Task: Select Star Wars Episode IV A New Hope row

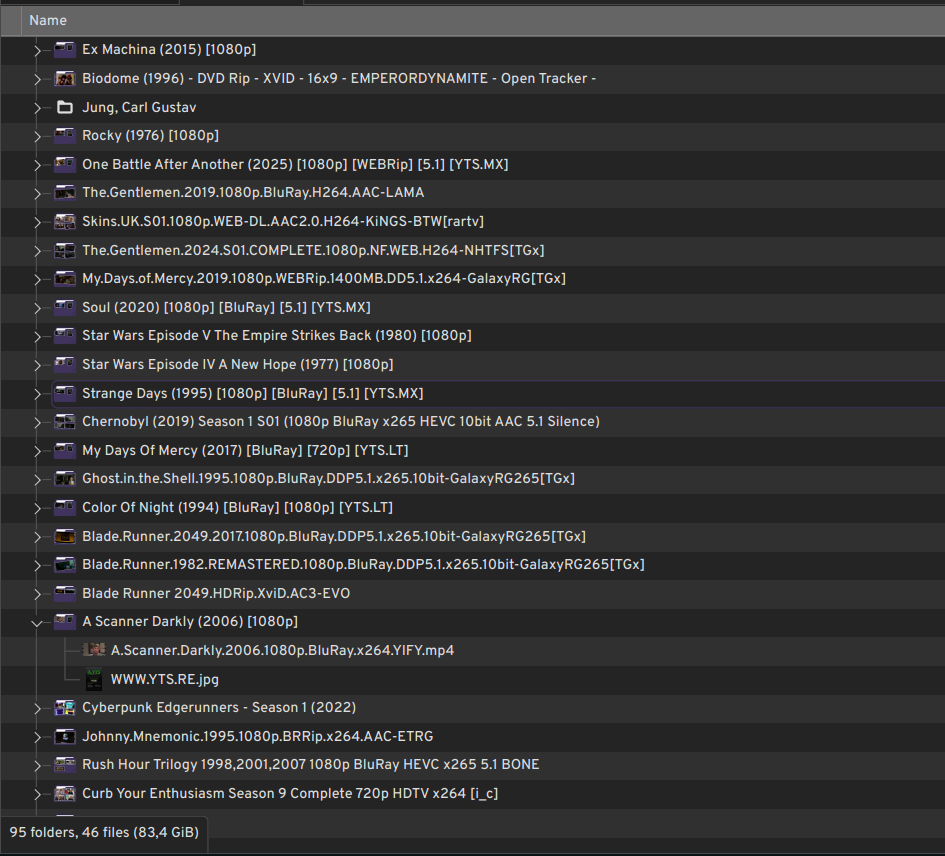Action: pyautogui.click(x=237, y=365)
